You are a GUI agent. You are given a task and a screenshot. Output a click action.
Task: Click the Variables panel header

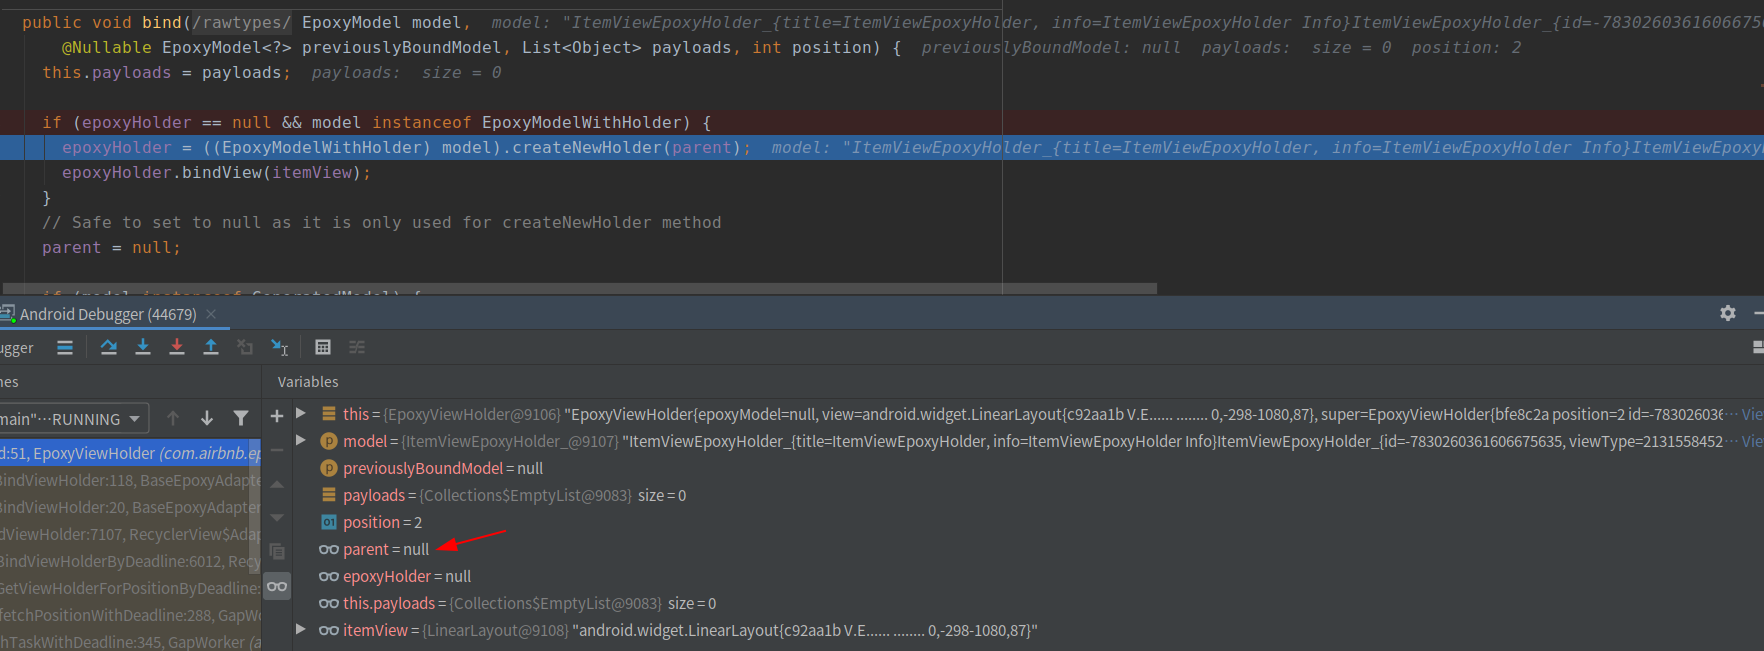[308, 382]
